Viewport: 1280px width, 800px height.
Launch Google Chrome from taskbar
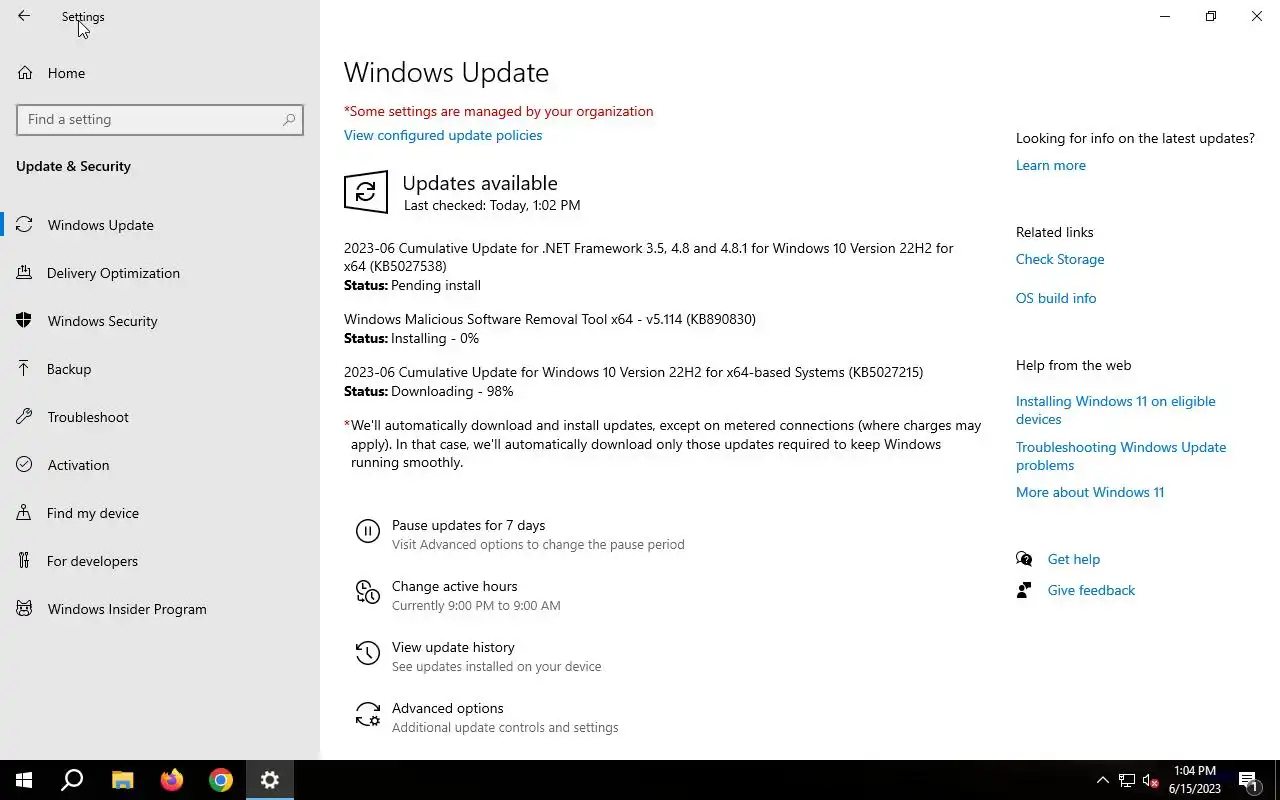click(221, 780)
